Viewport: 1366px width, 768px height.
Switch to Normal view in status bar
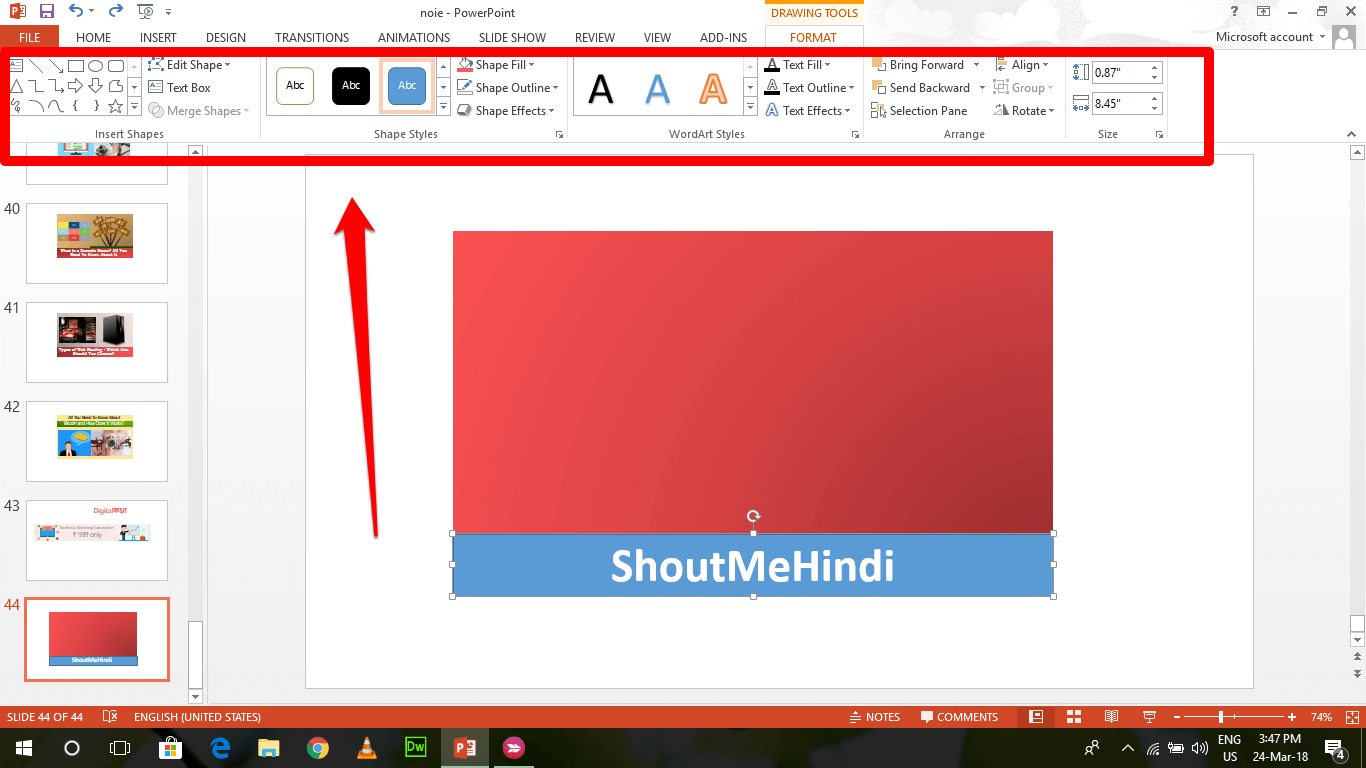(x=1036, y=717)
